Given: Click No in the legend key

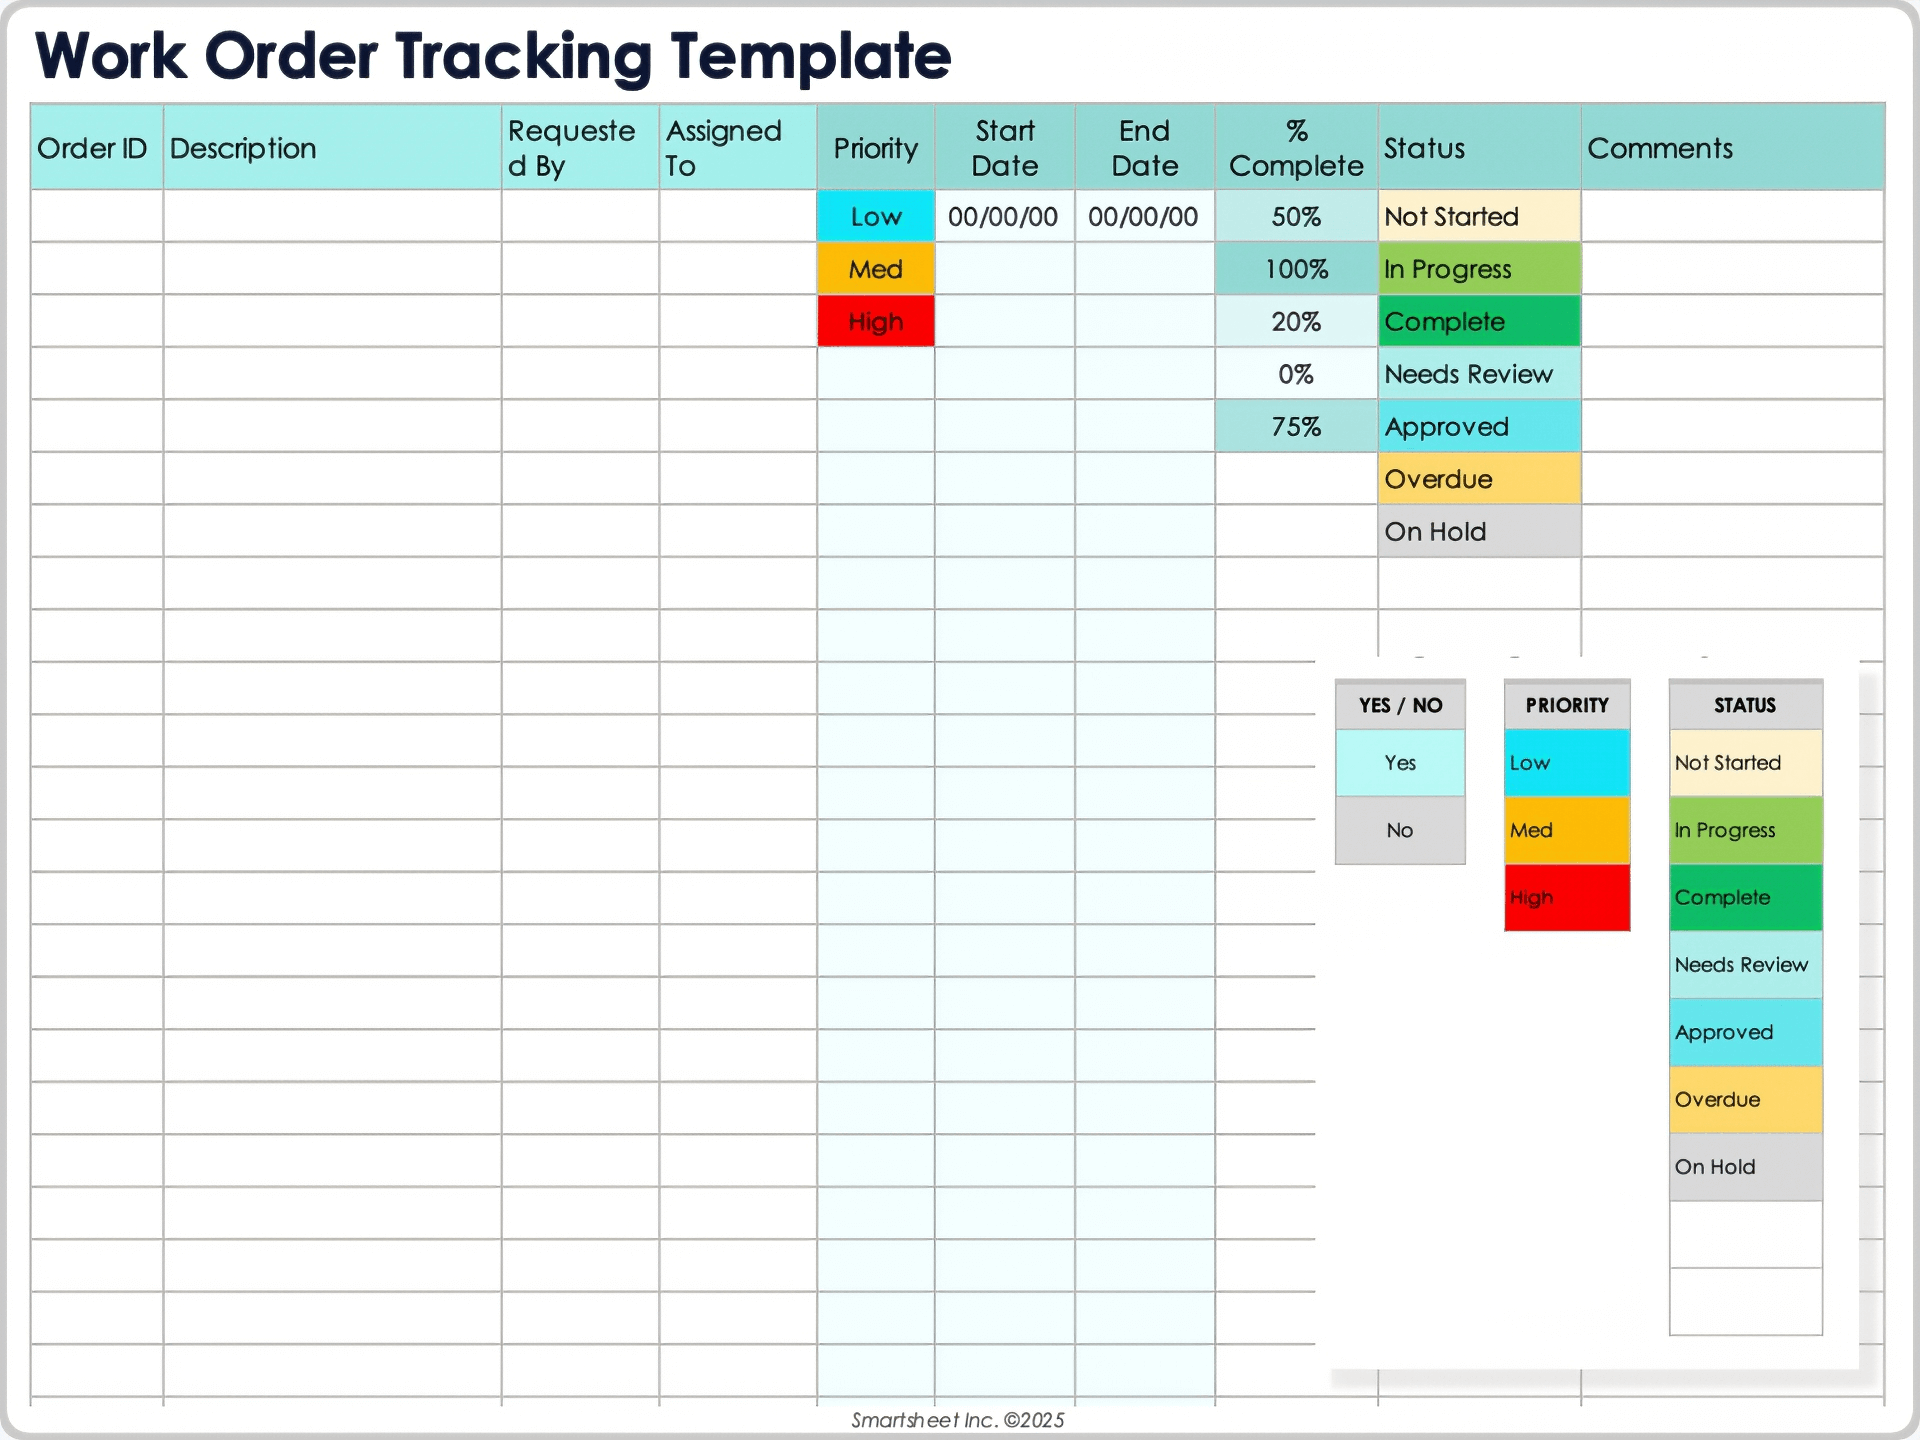Looking at the screenshot, I should coord(1400,830).
